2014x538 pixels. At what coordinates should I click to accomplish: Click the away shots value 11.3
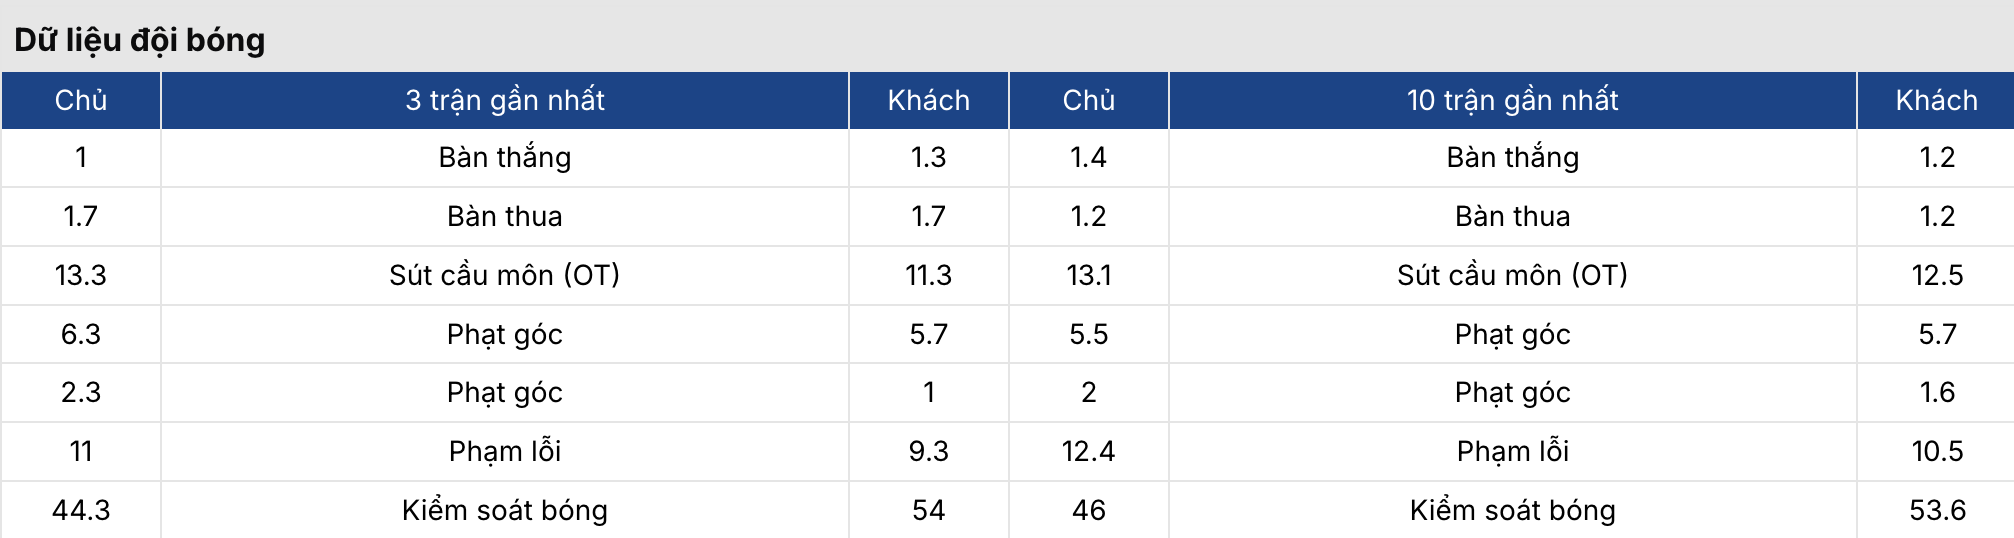click(928, 275)
